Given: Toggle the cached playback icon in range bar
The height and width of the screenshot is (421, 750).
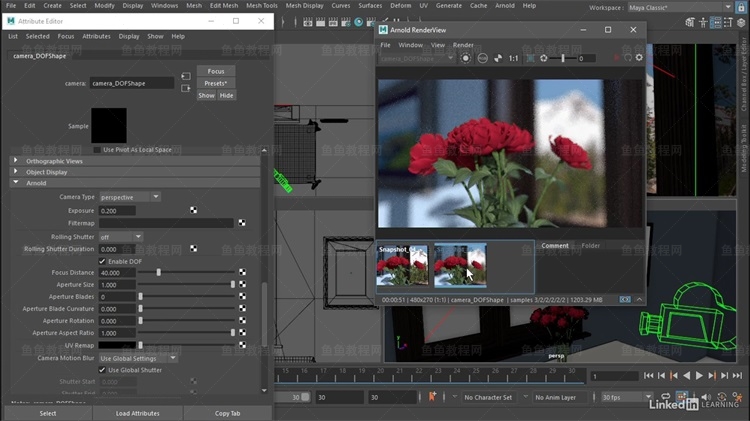Looking at the screenshot, I should [682, 397].
